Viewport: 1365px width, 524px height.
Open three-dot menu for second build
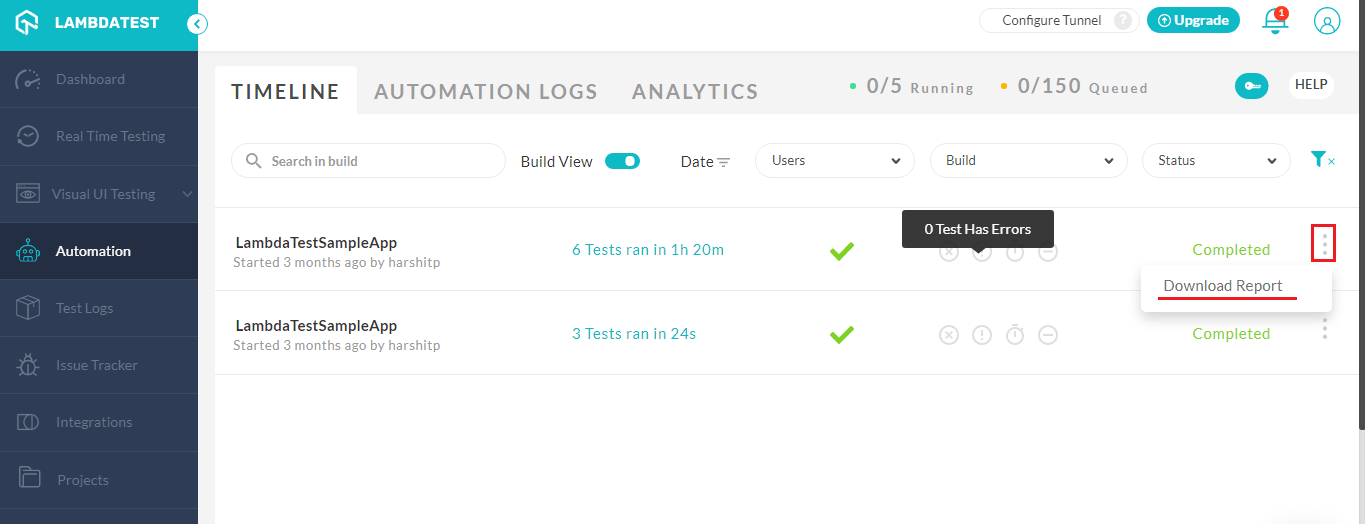[x=1324, y=328]
